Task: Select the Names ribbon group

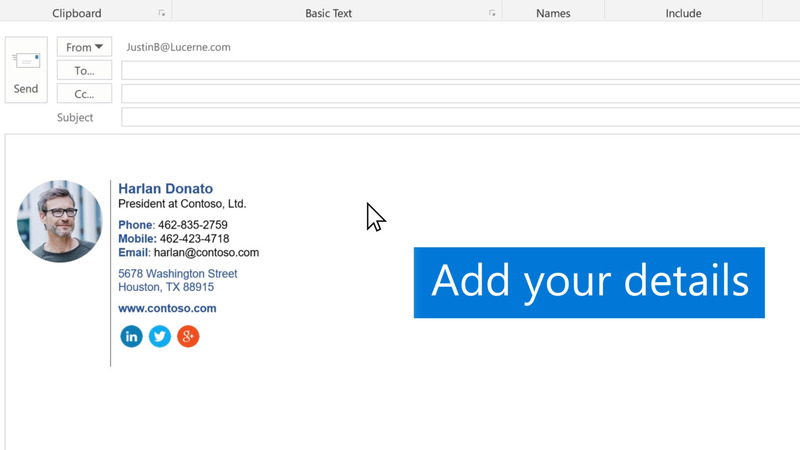Action: pos(553,14)
